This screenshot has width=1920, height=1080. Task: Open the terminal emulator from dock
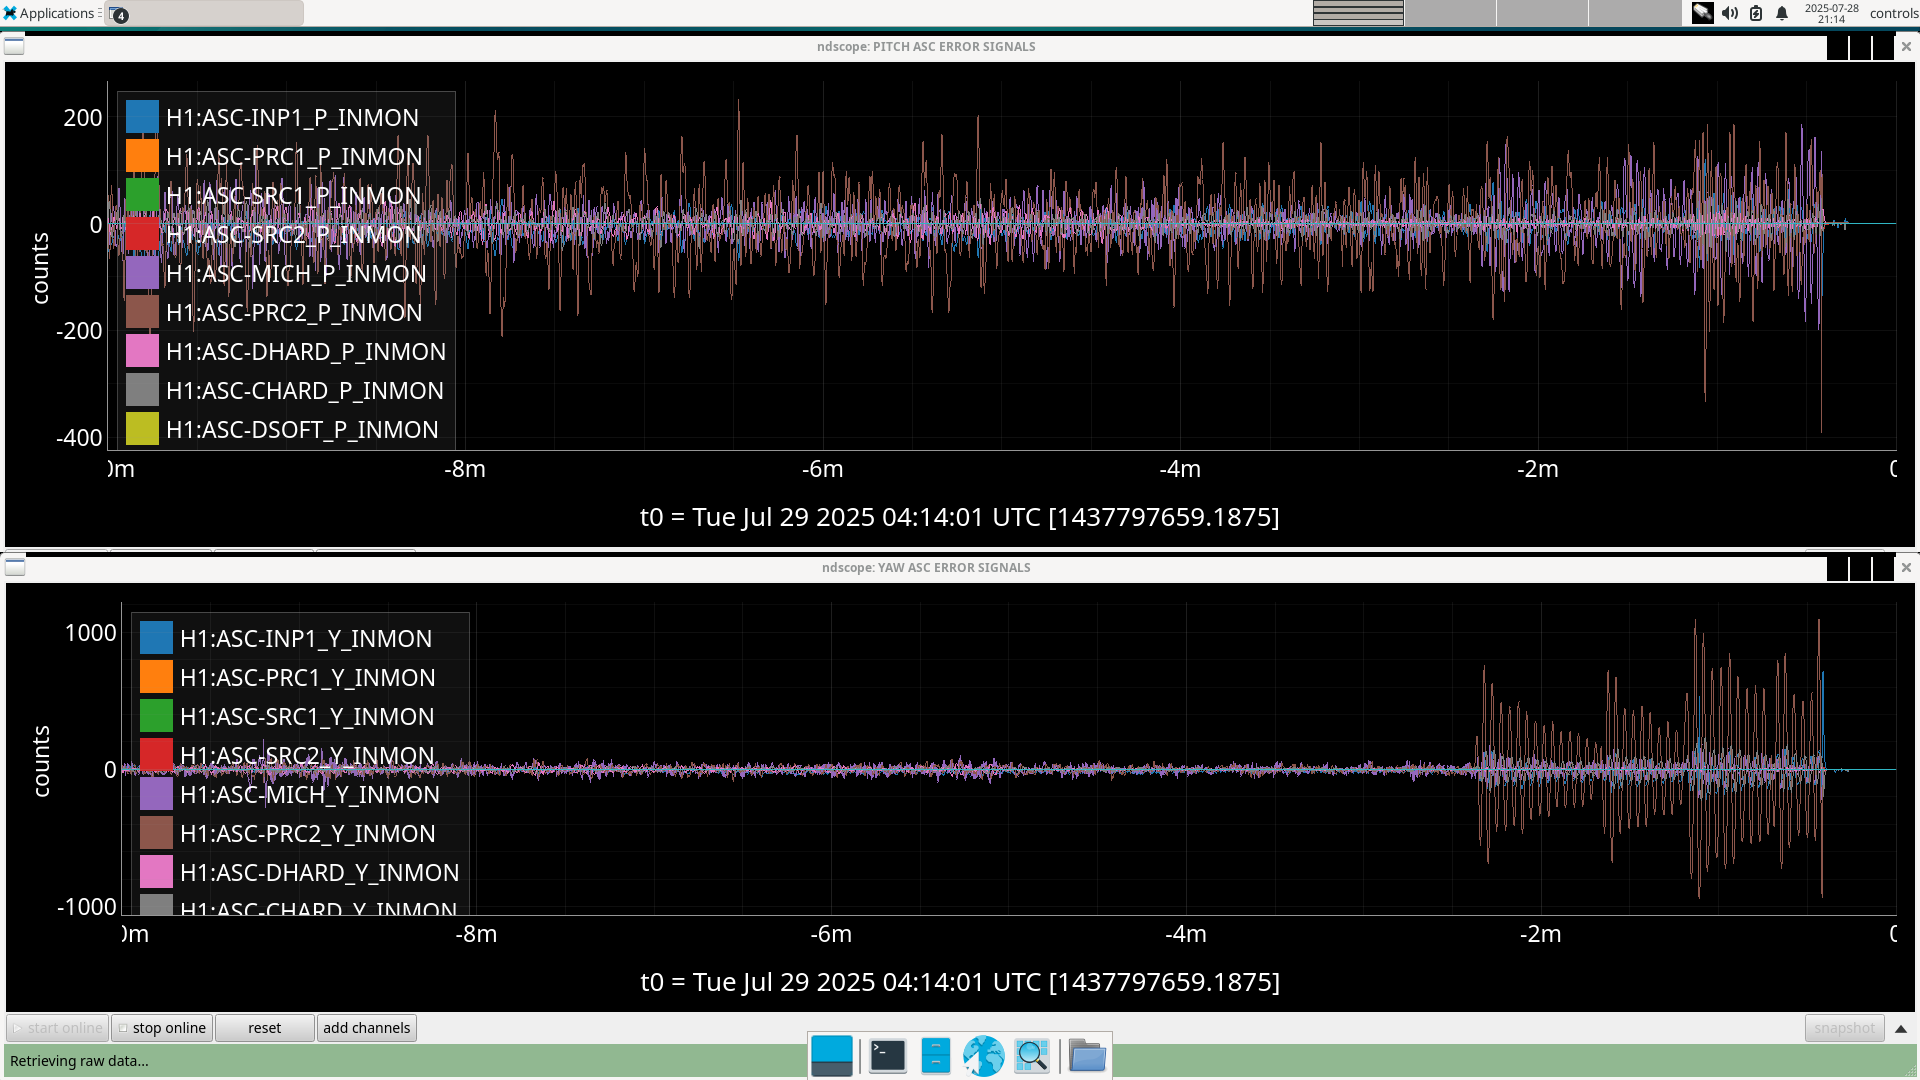[887, 1056]
